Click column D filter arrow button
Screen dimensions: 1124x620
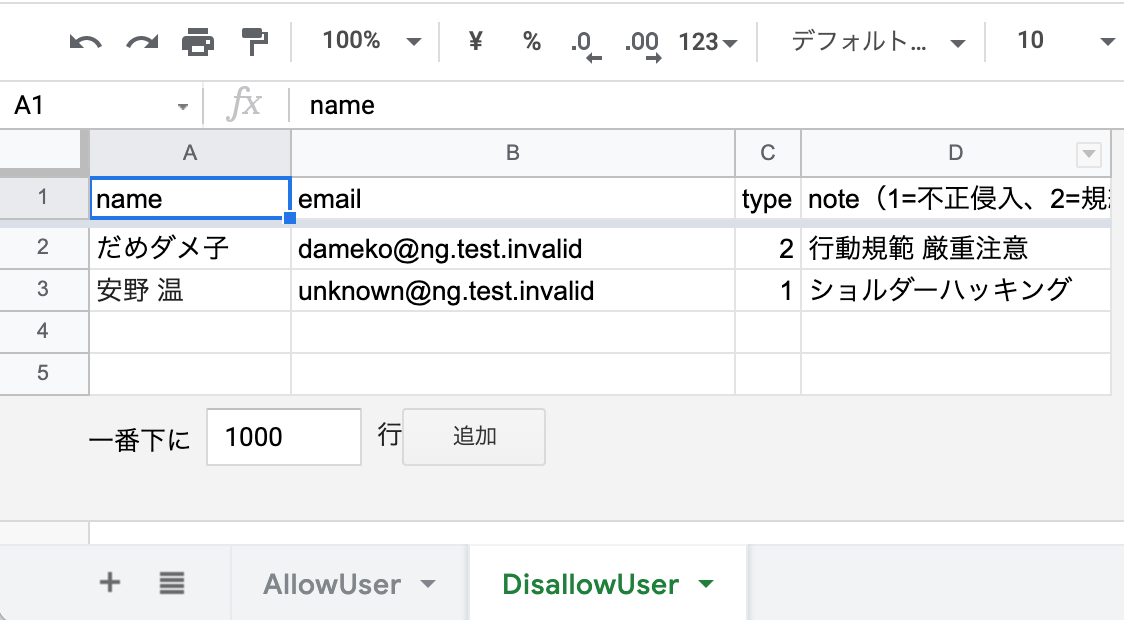tap(1088, 154)
